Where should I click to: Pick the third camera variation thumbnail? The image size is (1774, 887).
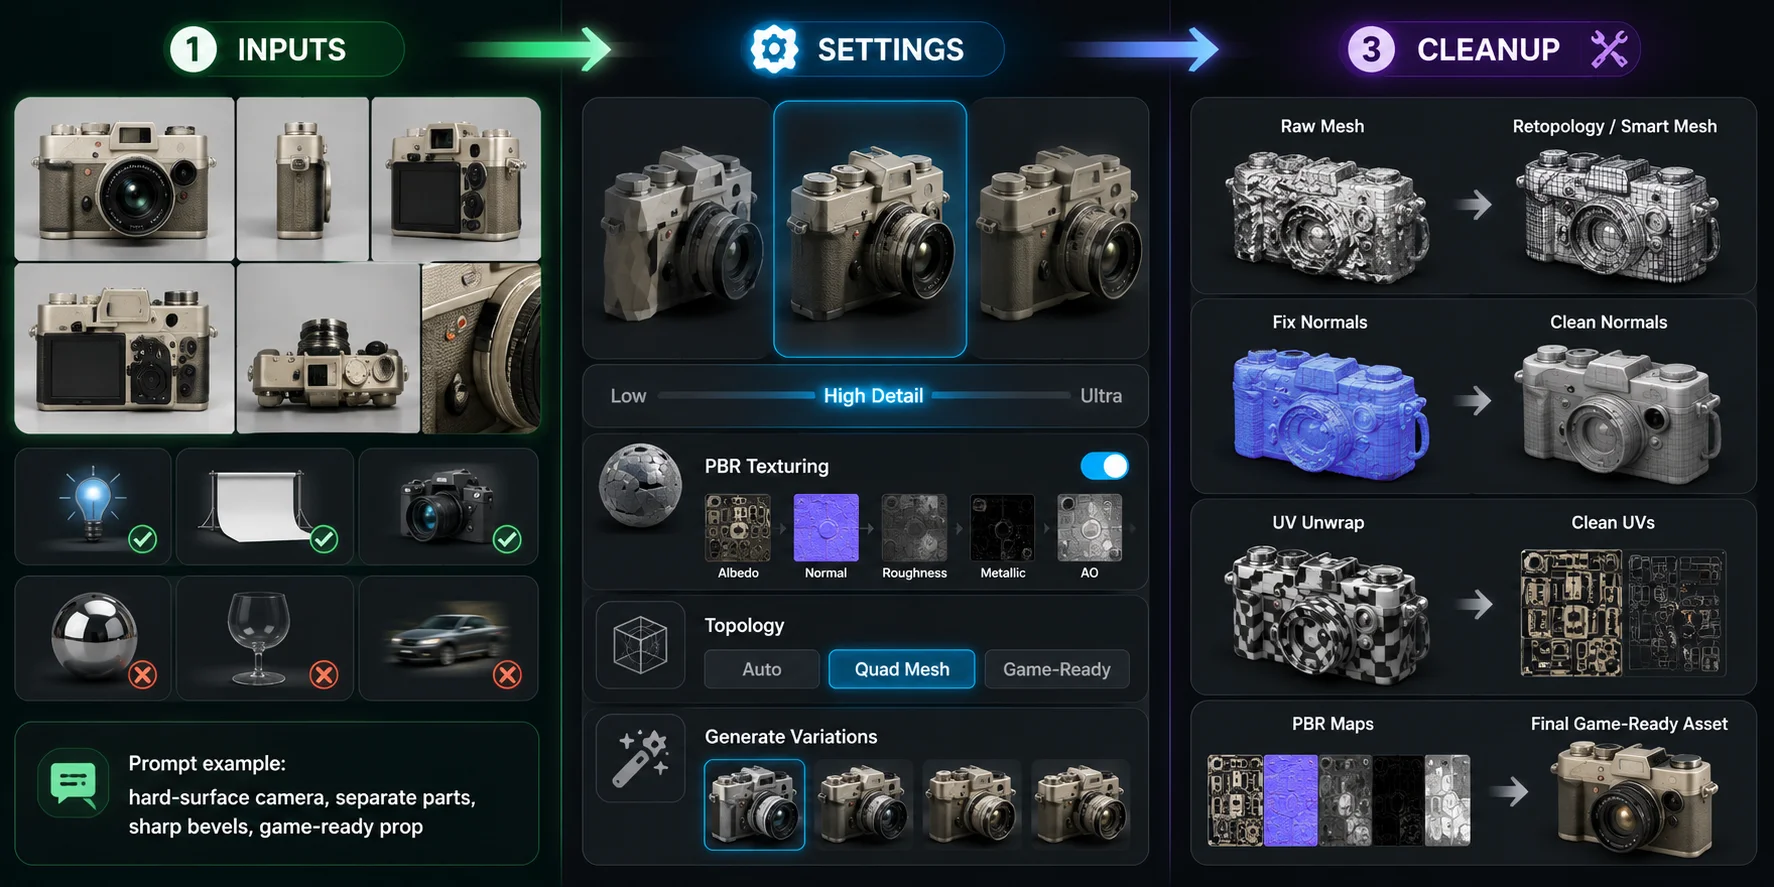tap(972, 805)
